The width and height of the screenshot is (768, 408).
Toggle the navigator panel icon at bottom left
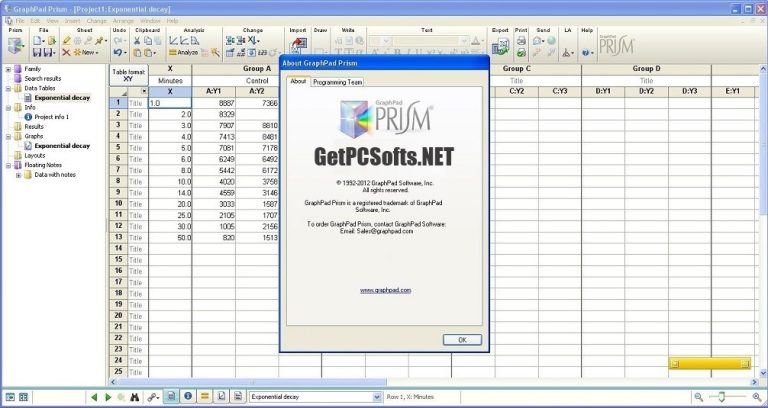(x=10, y=397)
